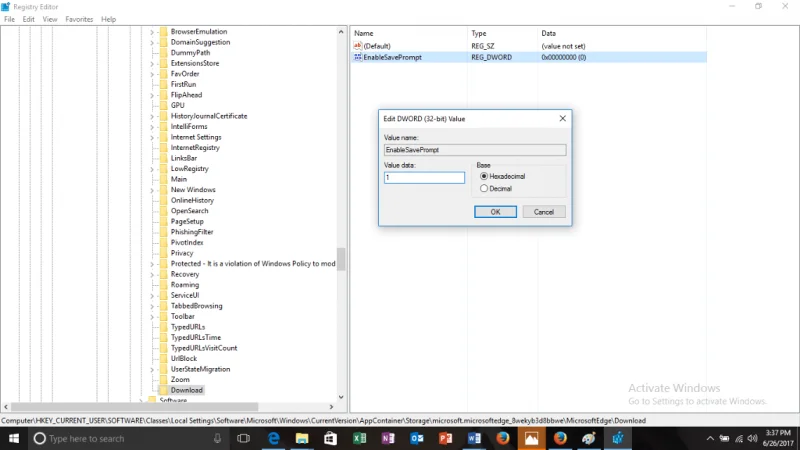Open the Help menu
This screenshot has height=450, width=800.
[x=108, y=19]
